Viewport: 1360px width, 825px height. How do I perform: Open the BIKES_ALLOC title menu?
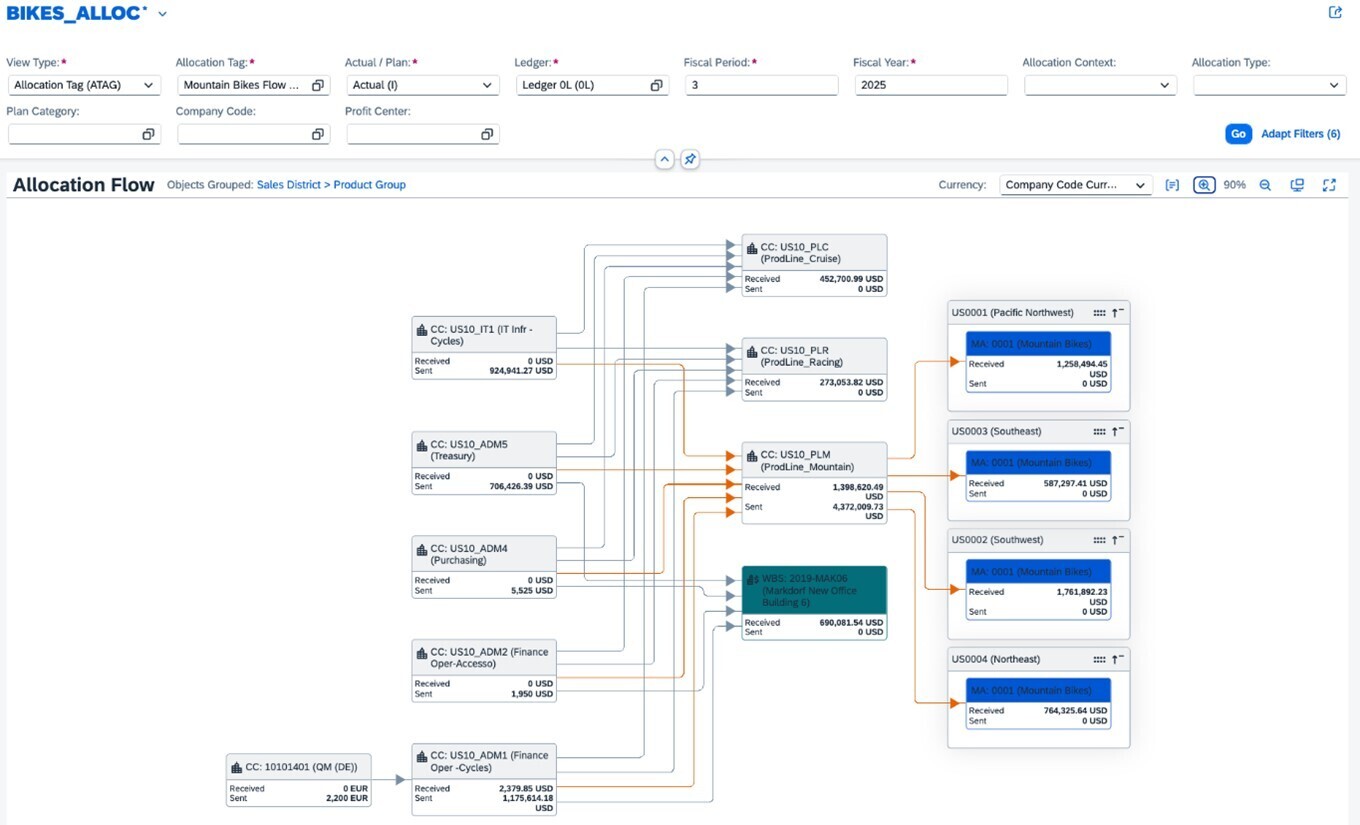coord(161,14)
